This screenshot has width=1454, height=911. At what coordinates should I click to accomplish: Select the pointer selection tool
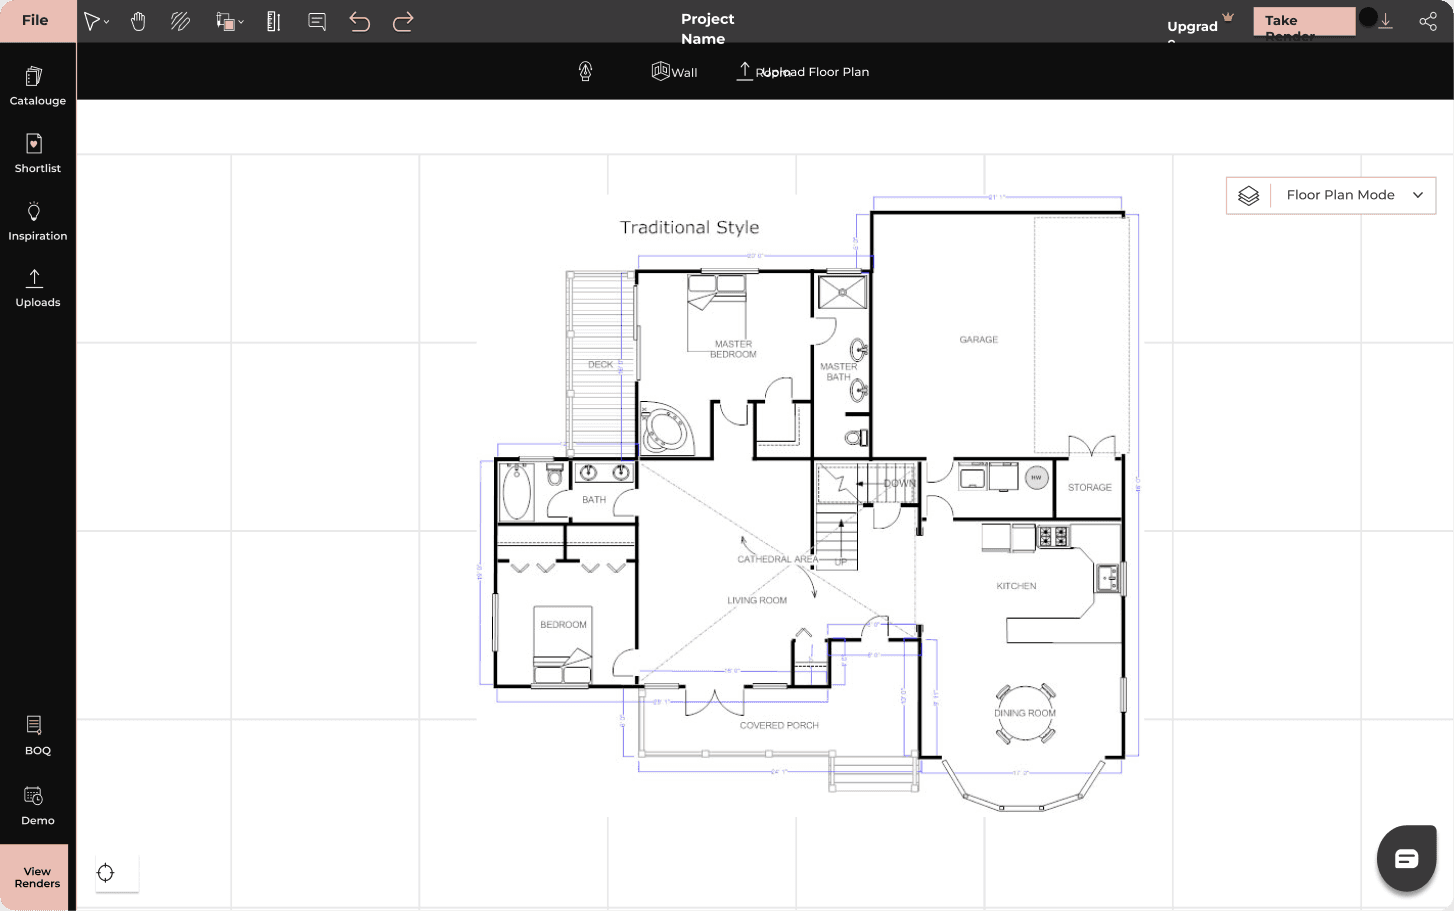(91, 21)
